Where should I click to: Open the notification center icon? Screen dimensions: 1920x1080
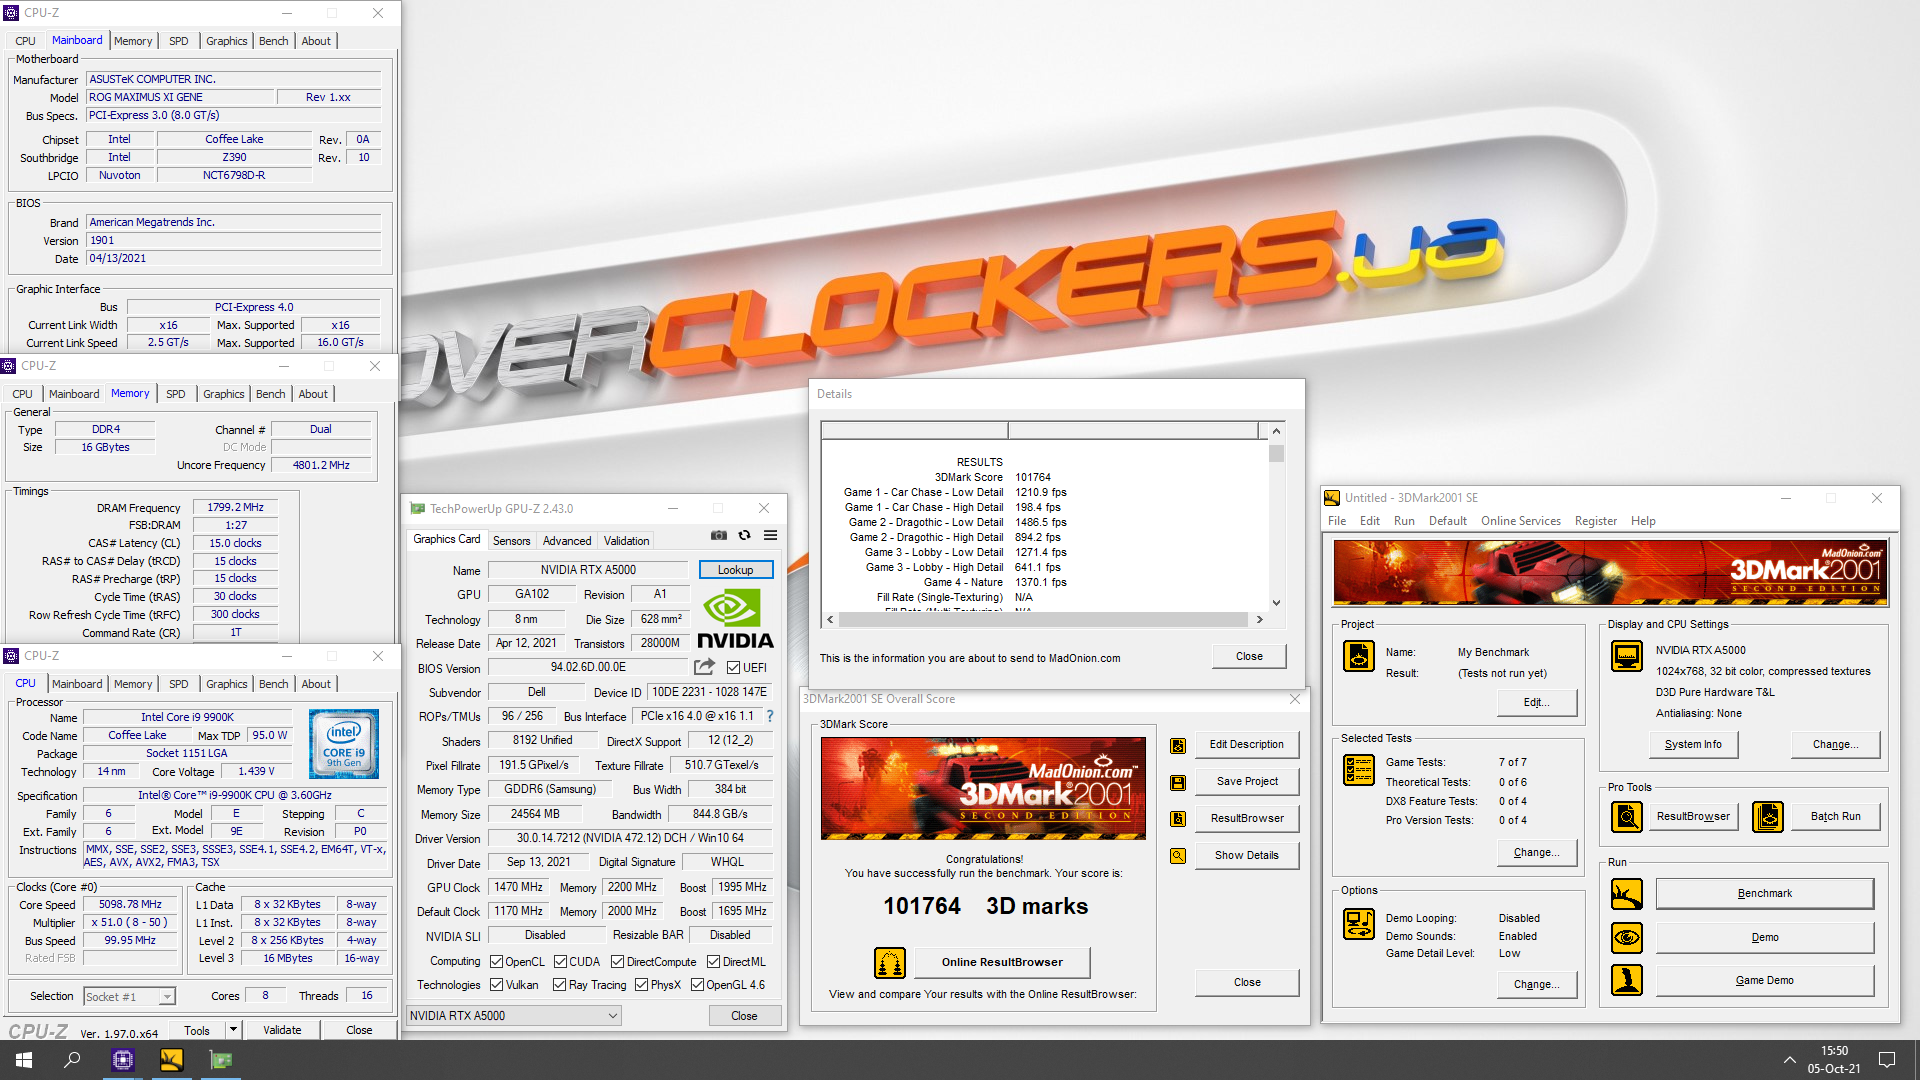pos(1887,1060)
